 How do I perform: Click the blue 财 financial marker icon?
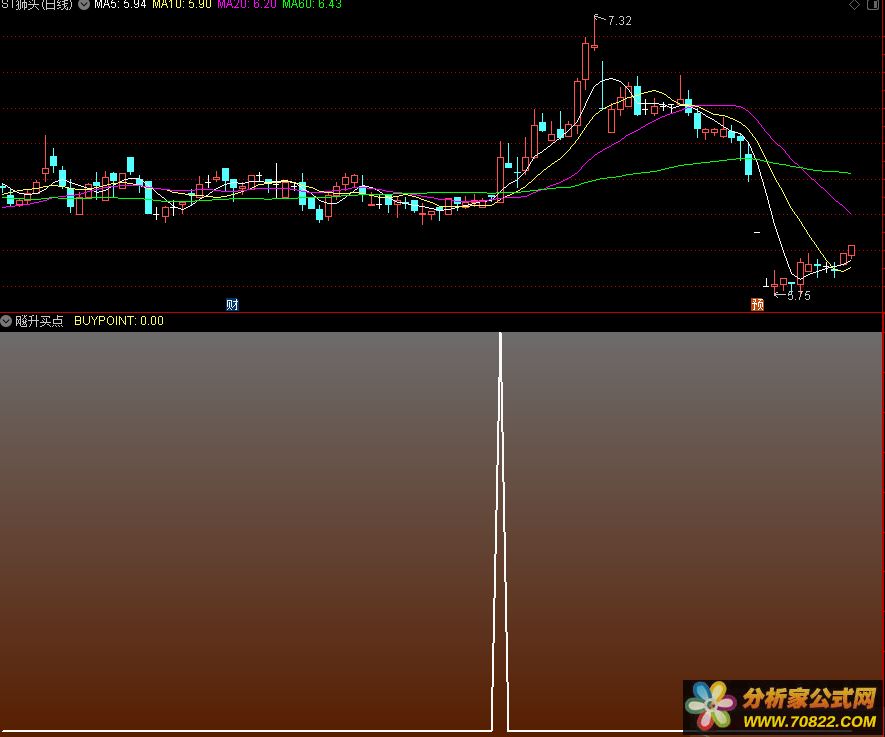pos(232,305)
